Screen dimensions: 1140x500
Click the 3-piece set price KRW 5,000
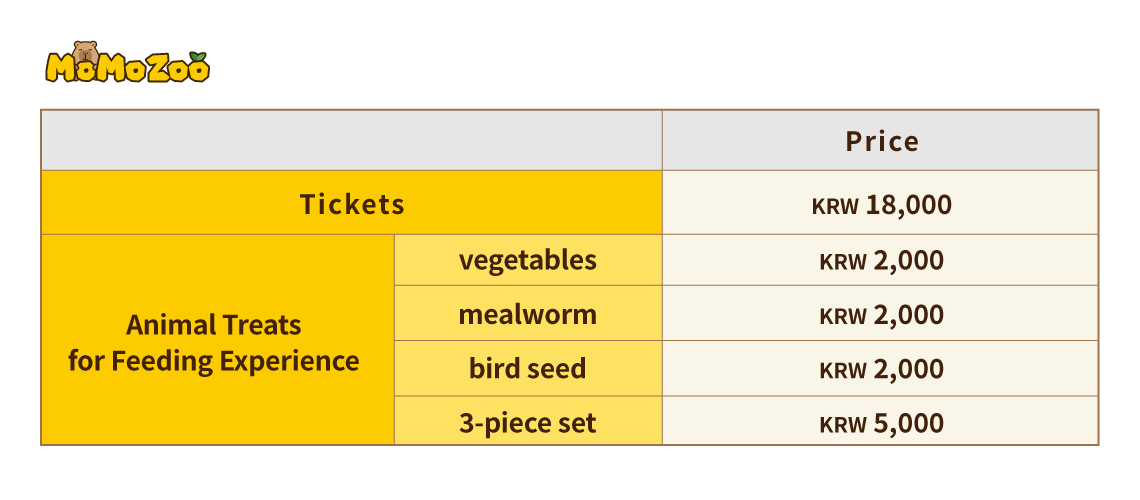pyautogui.click(x=880, y=422)
